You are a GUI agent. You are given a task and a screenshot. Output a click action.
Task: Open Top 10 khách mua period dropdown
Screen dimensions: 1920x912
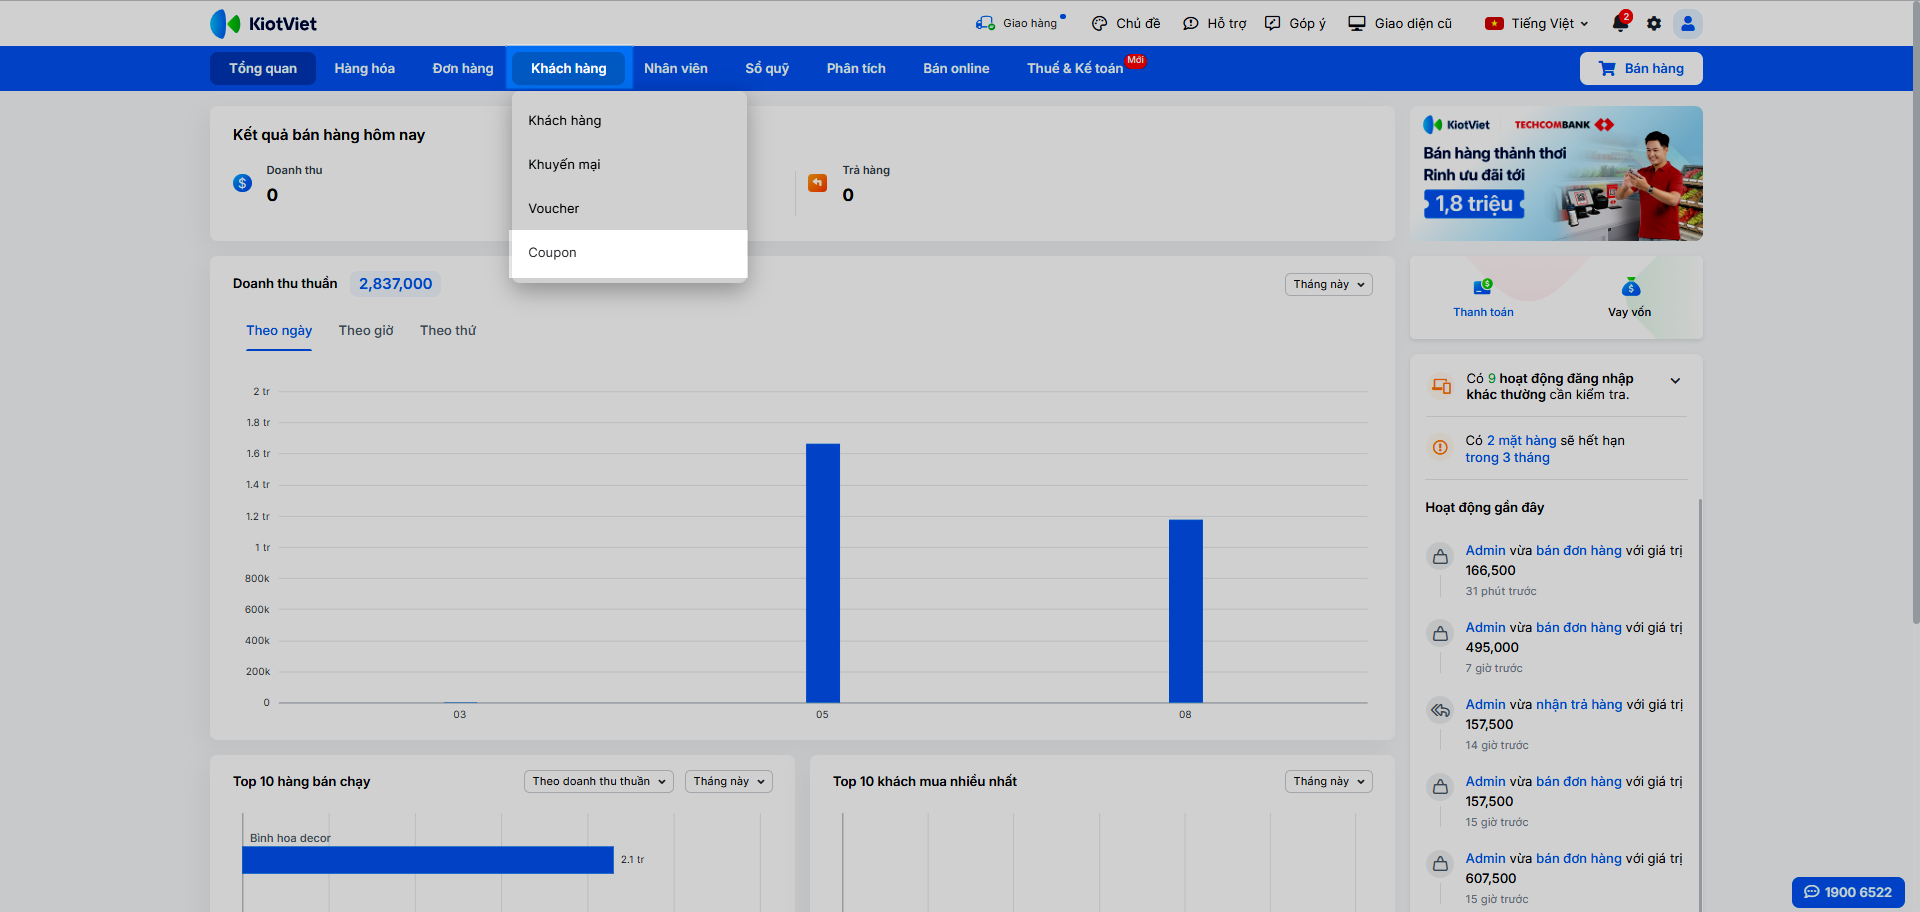[1328, 782]
